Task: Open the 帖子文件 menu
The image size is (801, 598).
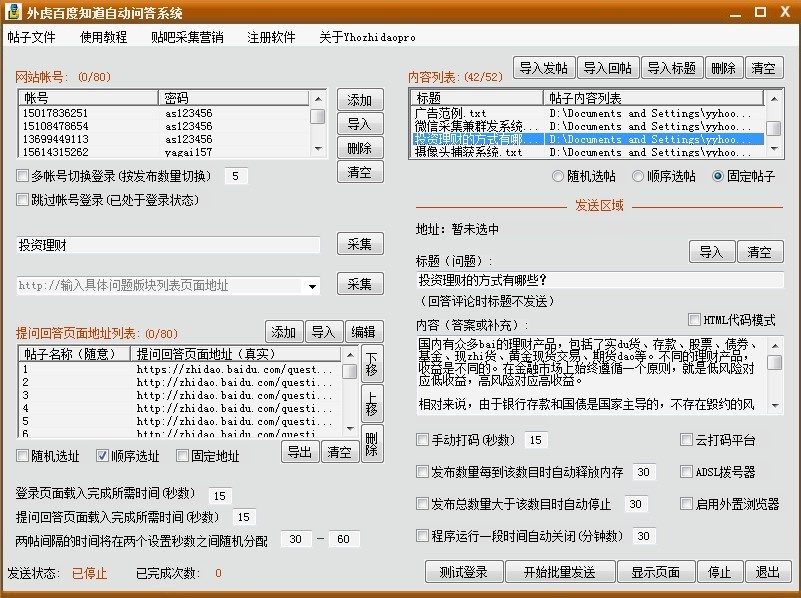Action: [x=31, y=37]
